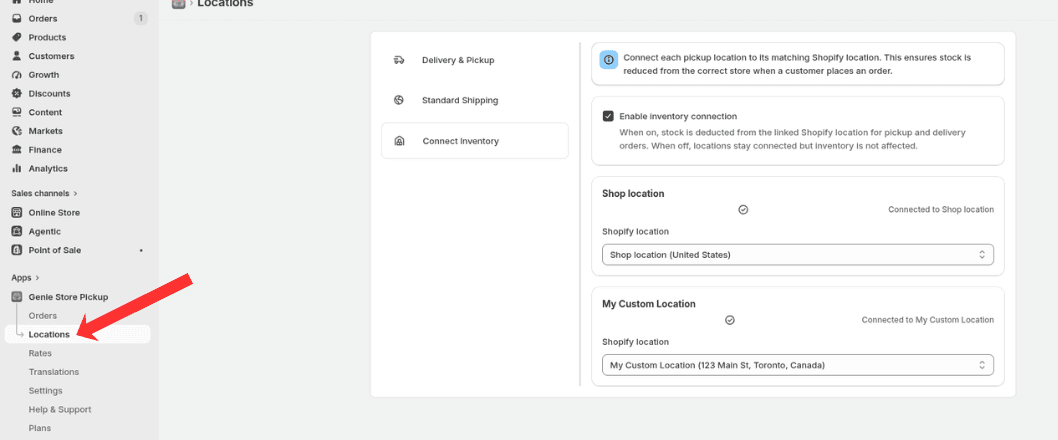Click the blue info icon in banner

[609, 60]
